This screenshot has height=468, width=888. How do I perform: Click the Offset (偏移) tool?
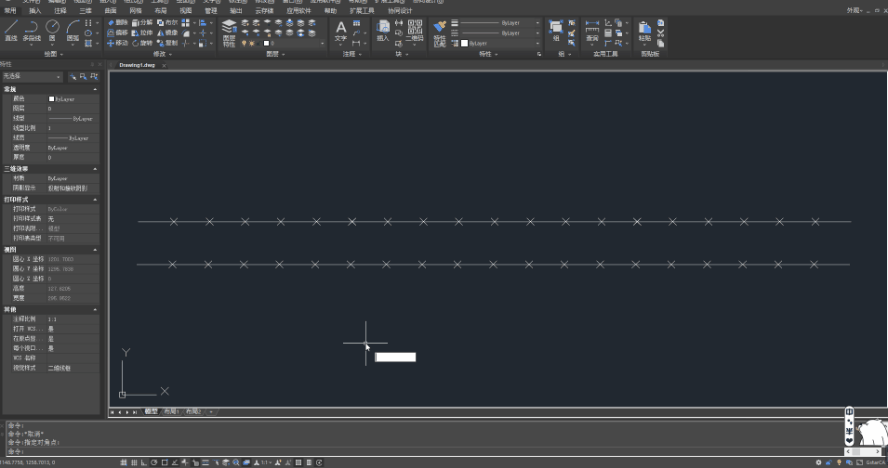(118, 33)
